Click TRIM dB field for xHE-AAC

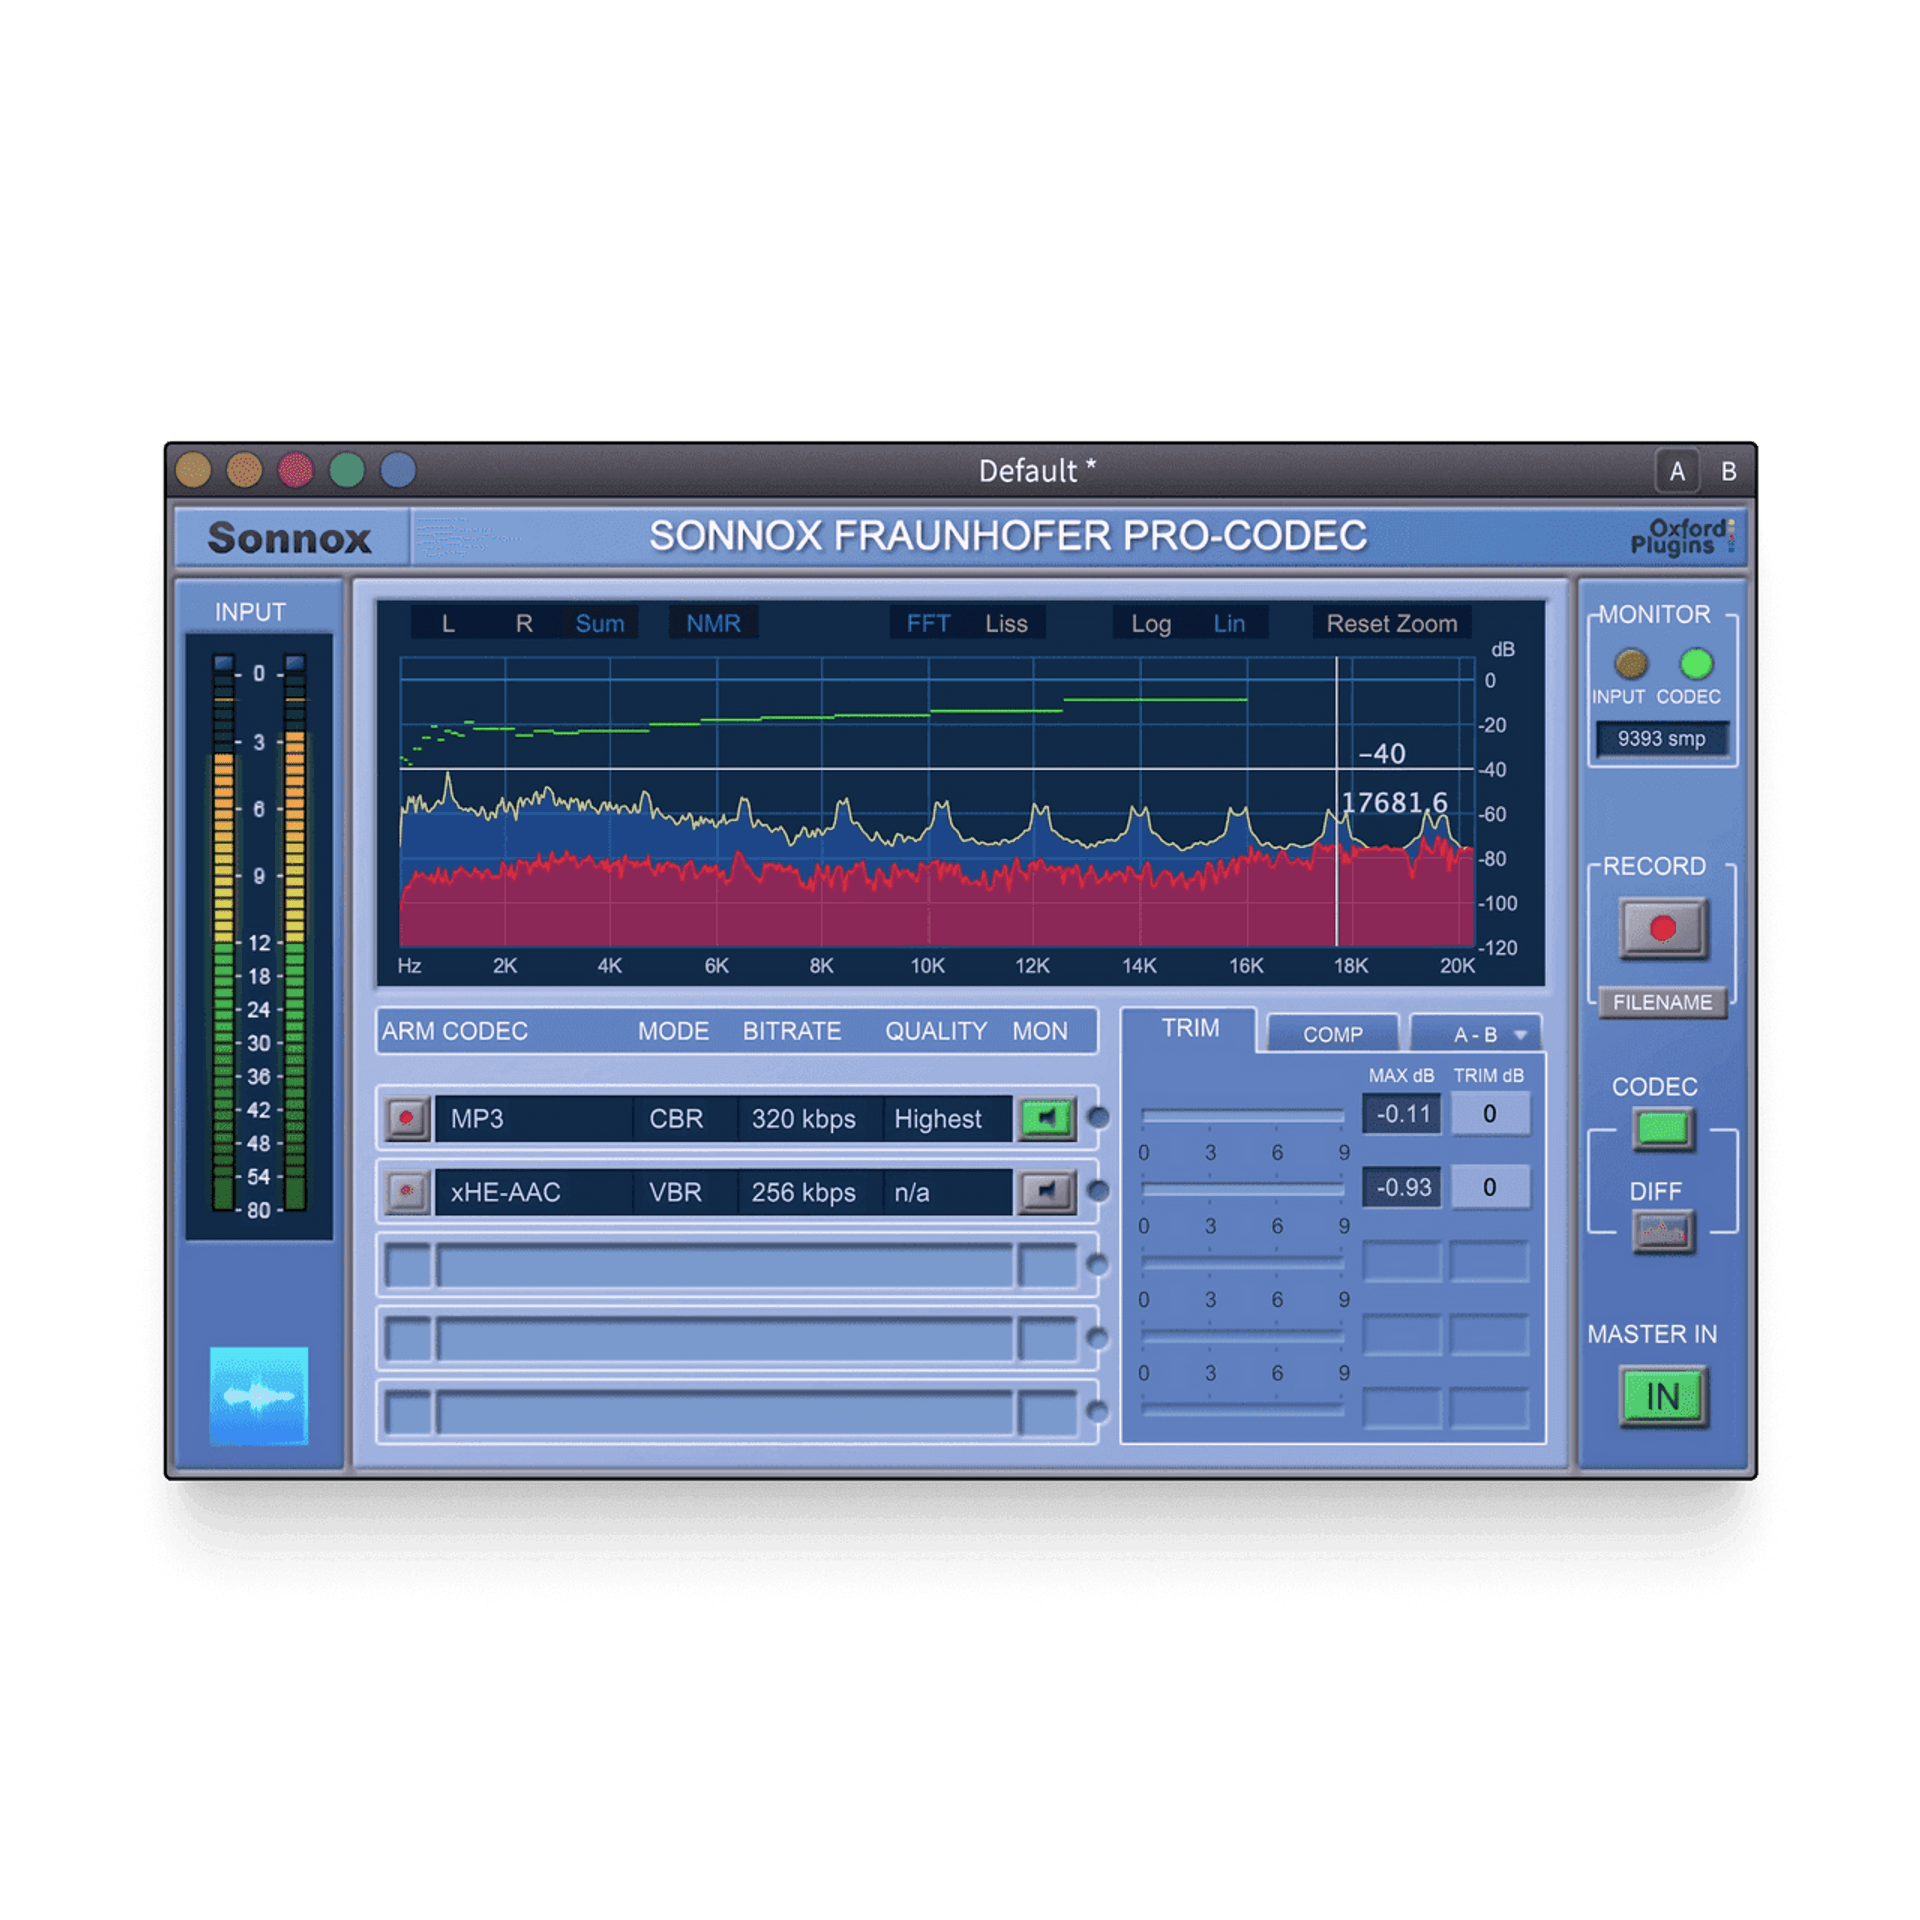pos(1489,1186)
